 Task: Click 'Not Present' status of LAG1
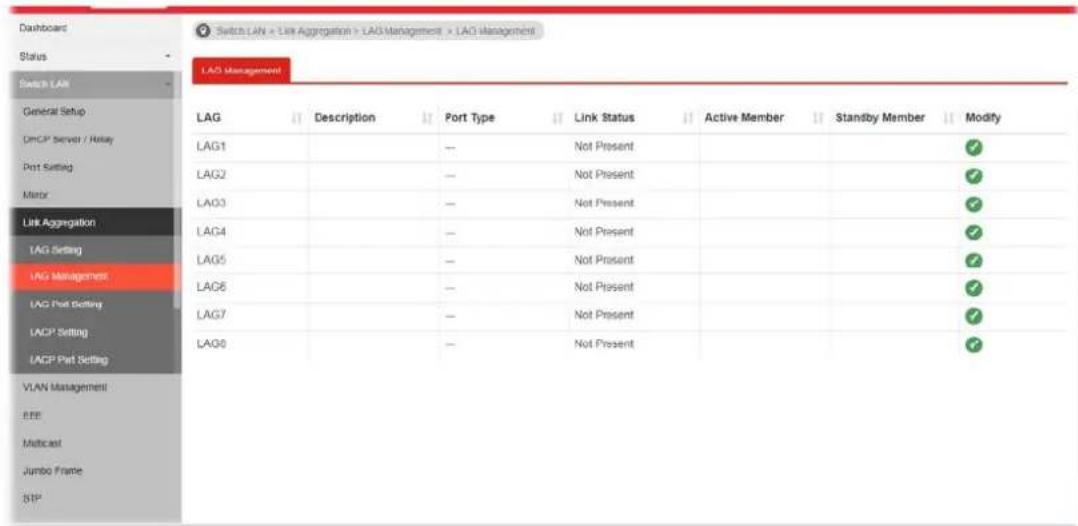coord(604,146)
